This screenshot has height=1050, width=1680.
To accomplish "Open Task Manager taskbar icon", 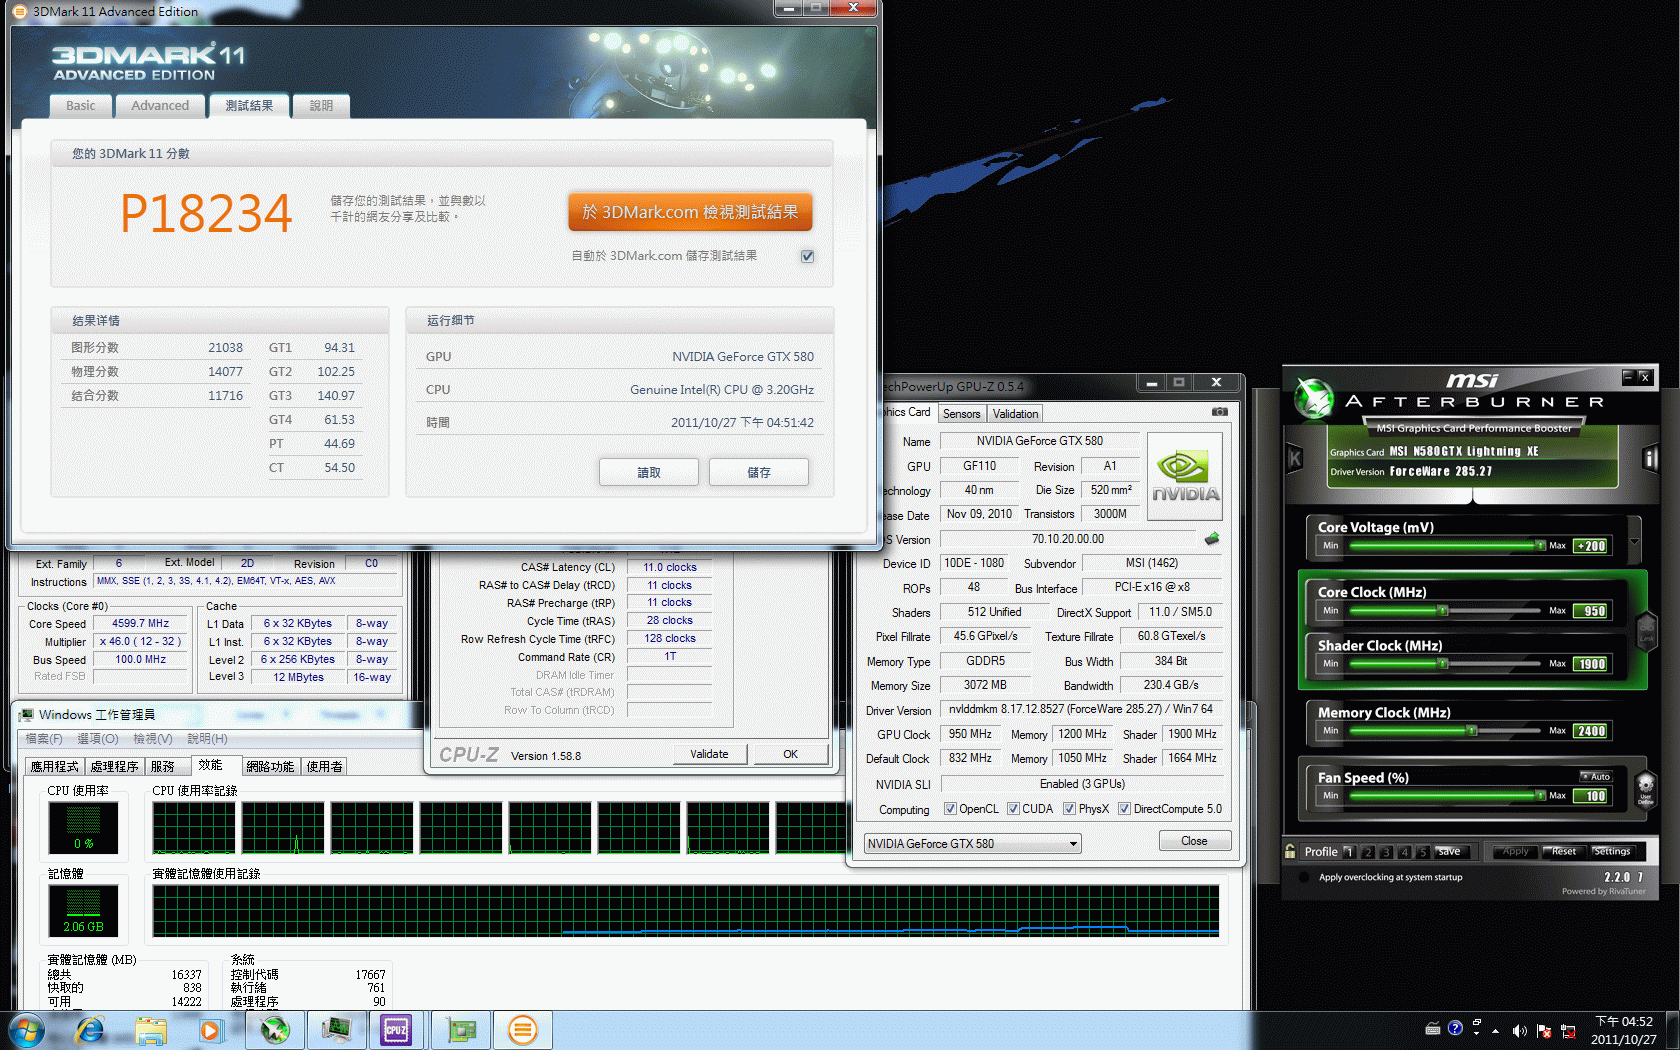I will pos(336,1030).
